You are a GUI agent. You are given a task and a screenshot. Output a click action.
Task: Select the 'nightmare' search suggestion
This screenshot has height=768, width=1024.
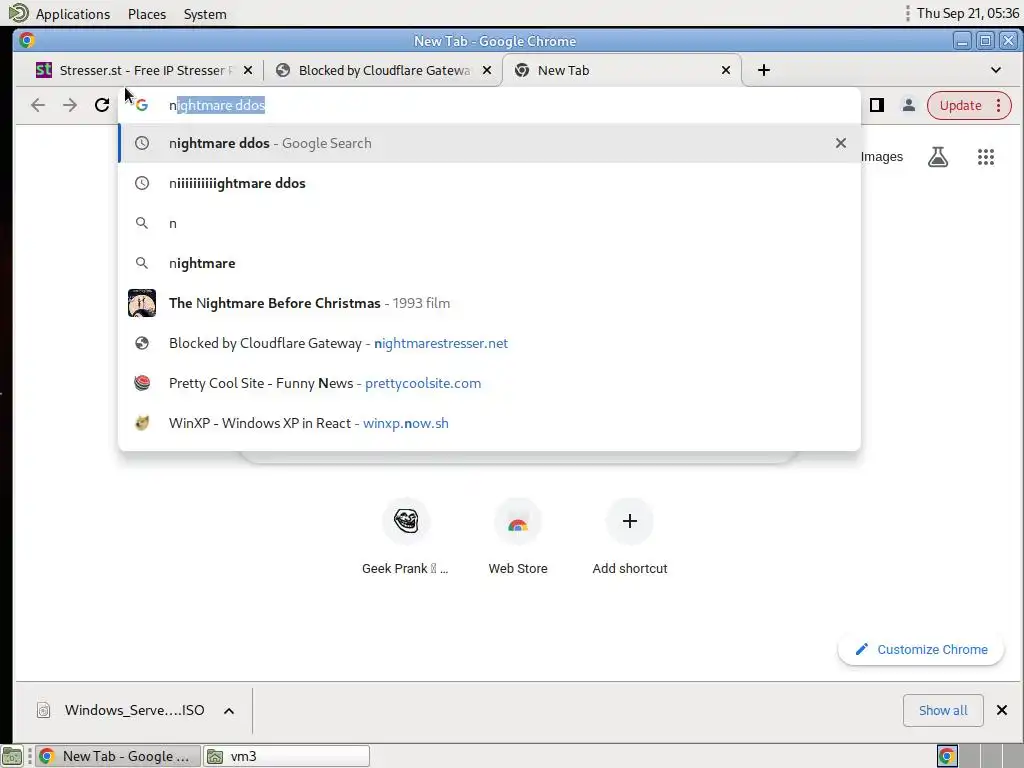point(489,263)
